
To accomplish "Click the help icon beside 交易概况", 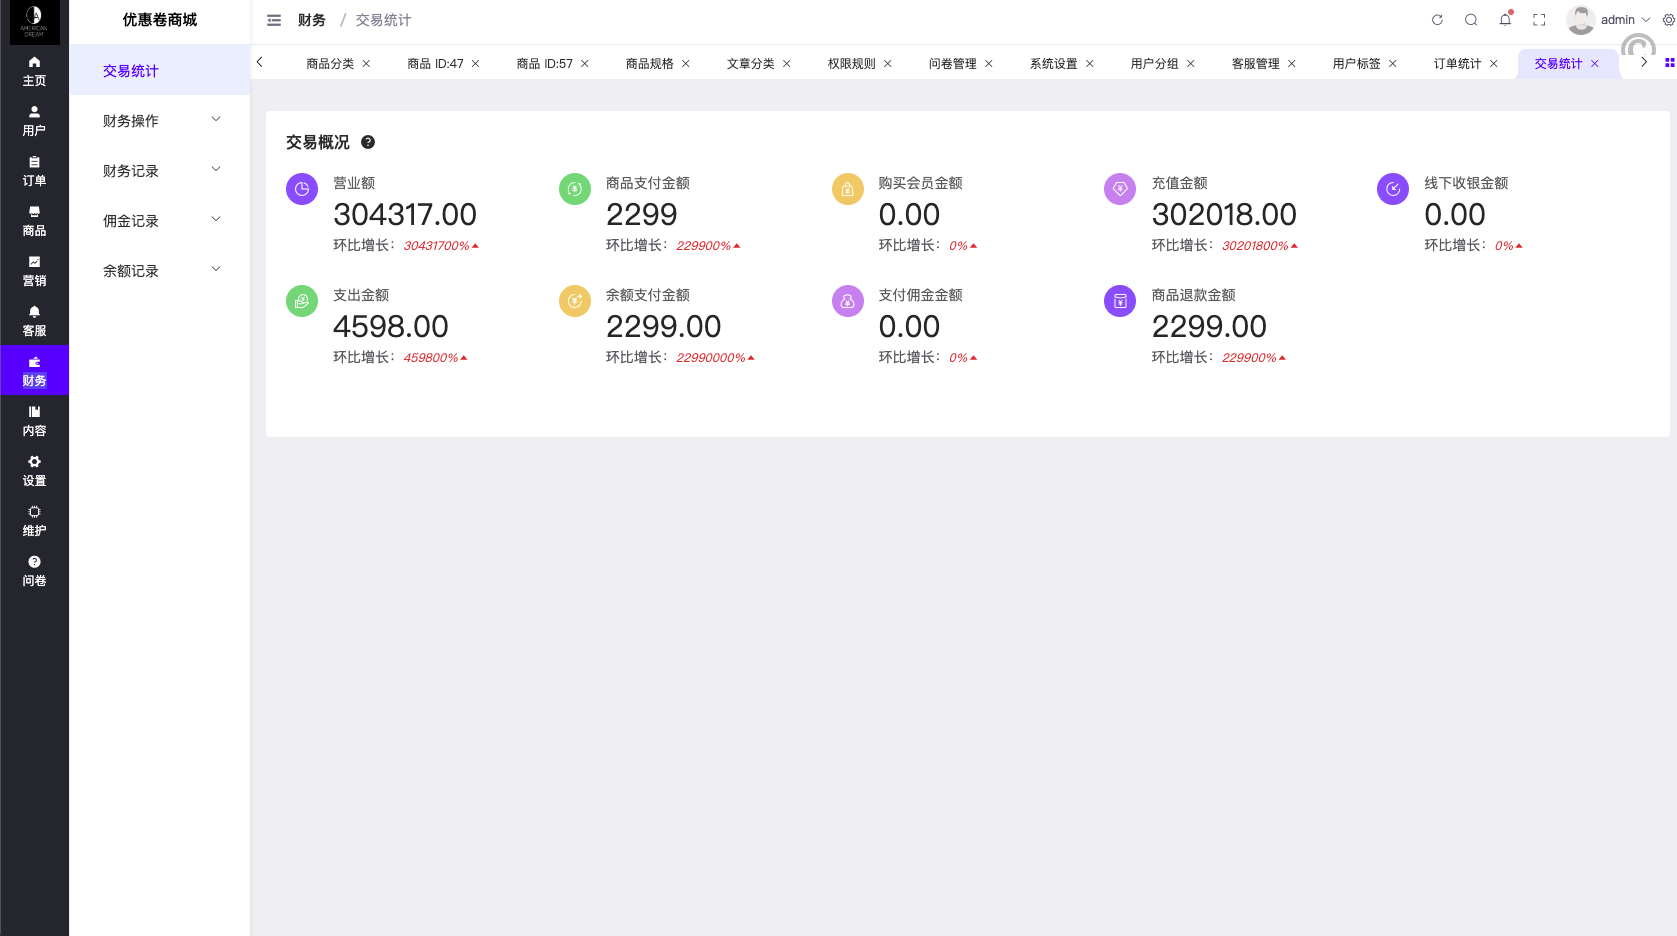I will (x=368, y=142).
